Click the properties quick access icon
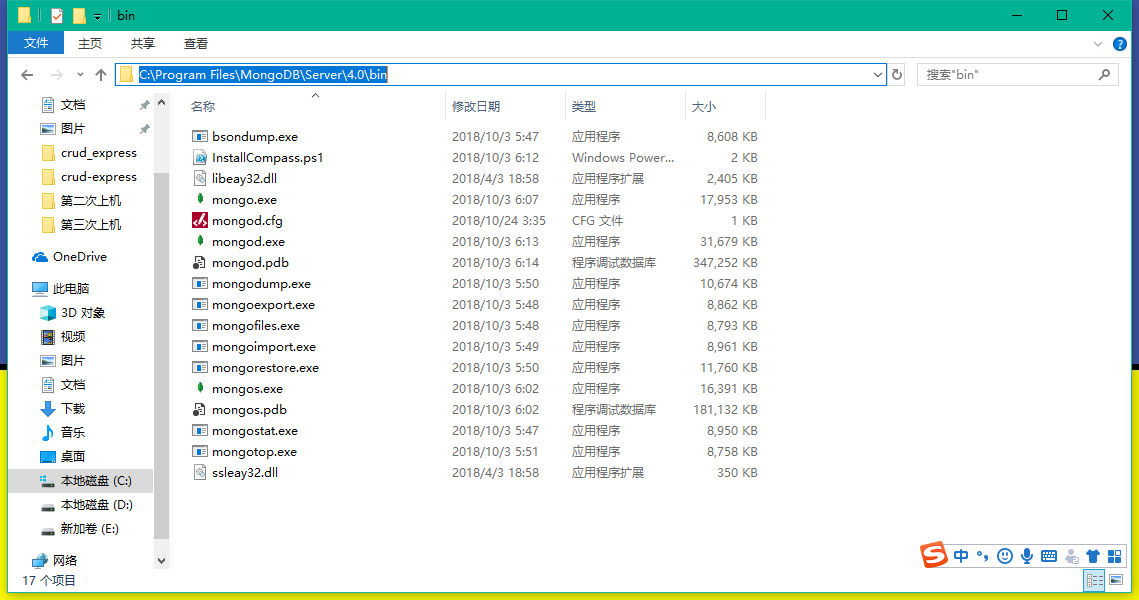This screenshot has height=600, width=1139. point(57,15)
